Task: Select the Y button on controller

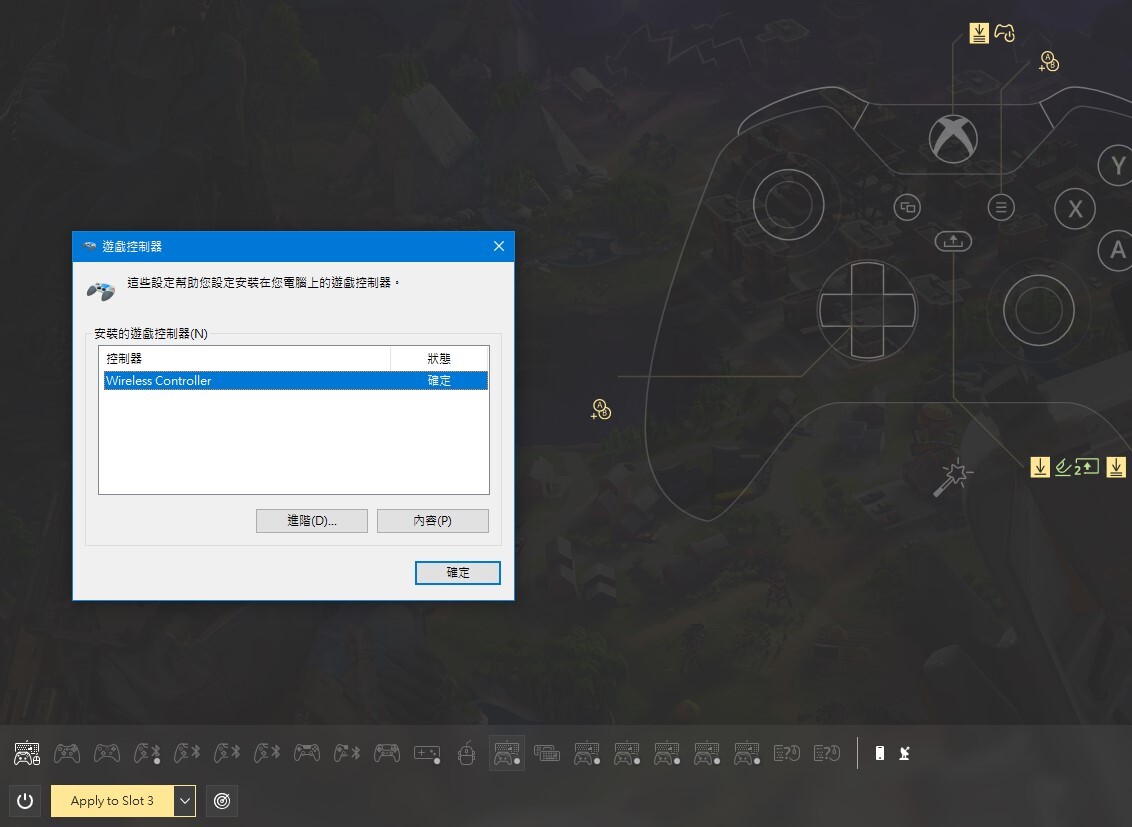Action: tap(1117, 166)
